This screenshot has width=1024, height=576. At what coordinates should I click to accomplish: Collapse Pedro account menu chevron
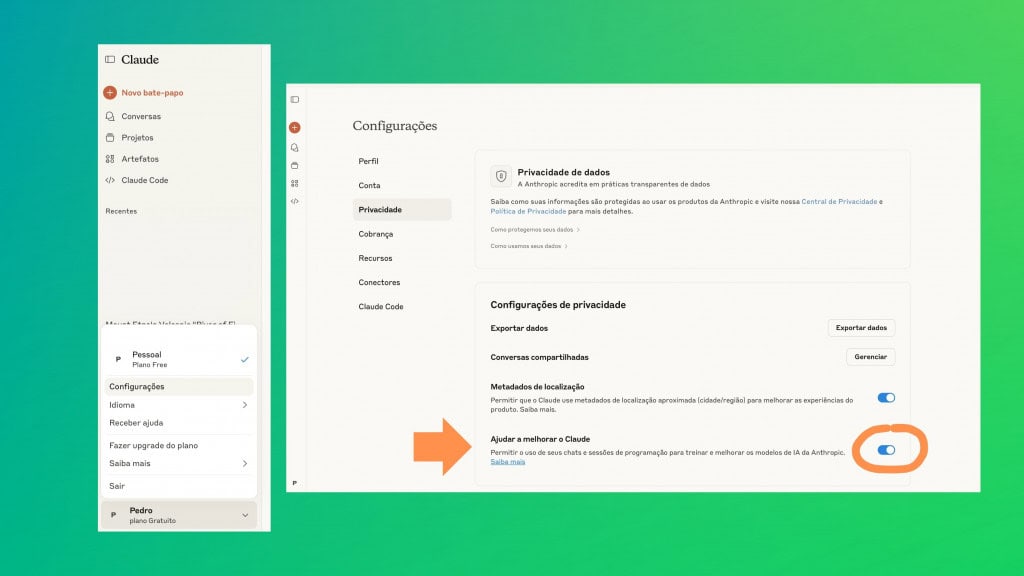tap(245, 515)
